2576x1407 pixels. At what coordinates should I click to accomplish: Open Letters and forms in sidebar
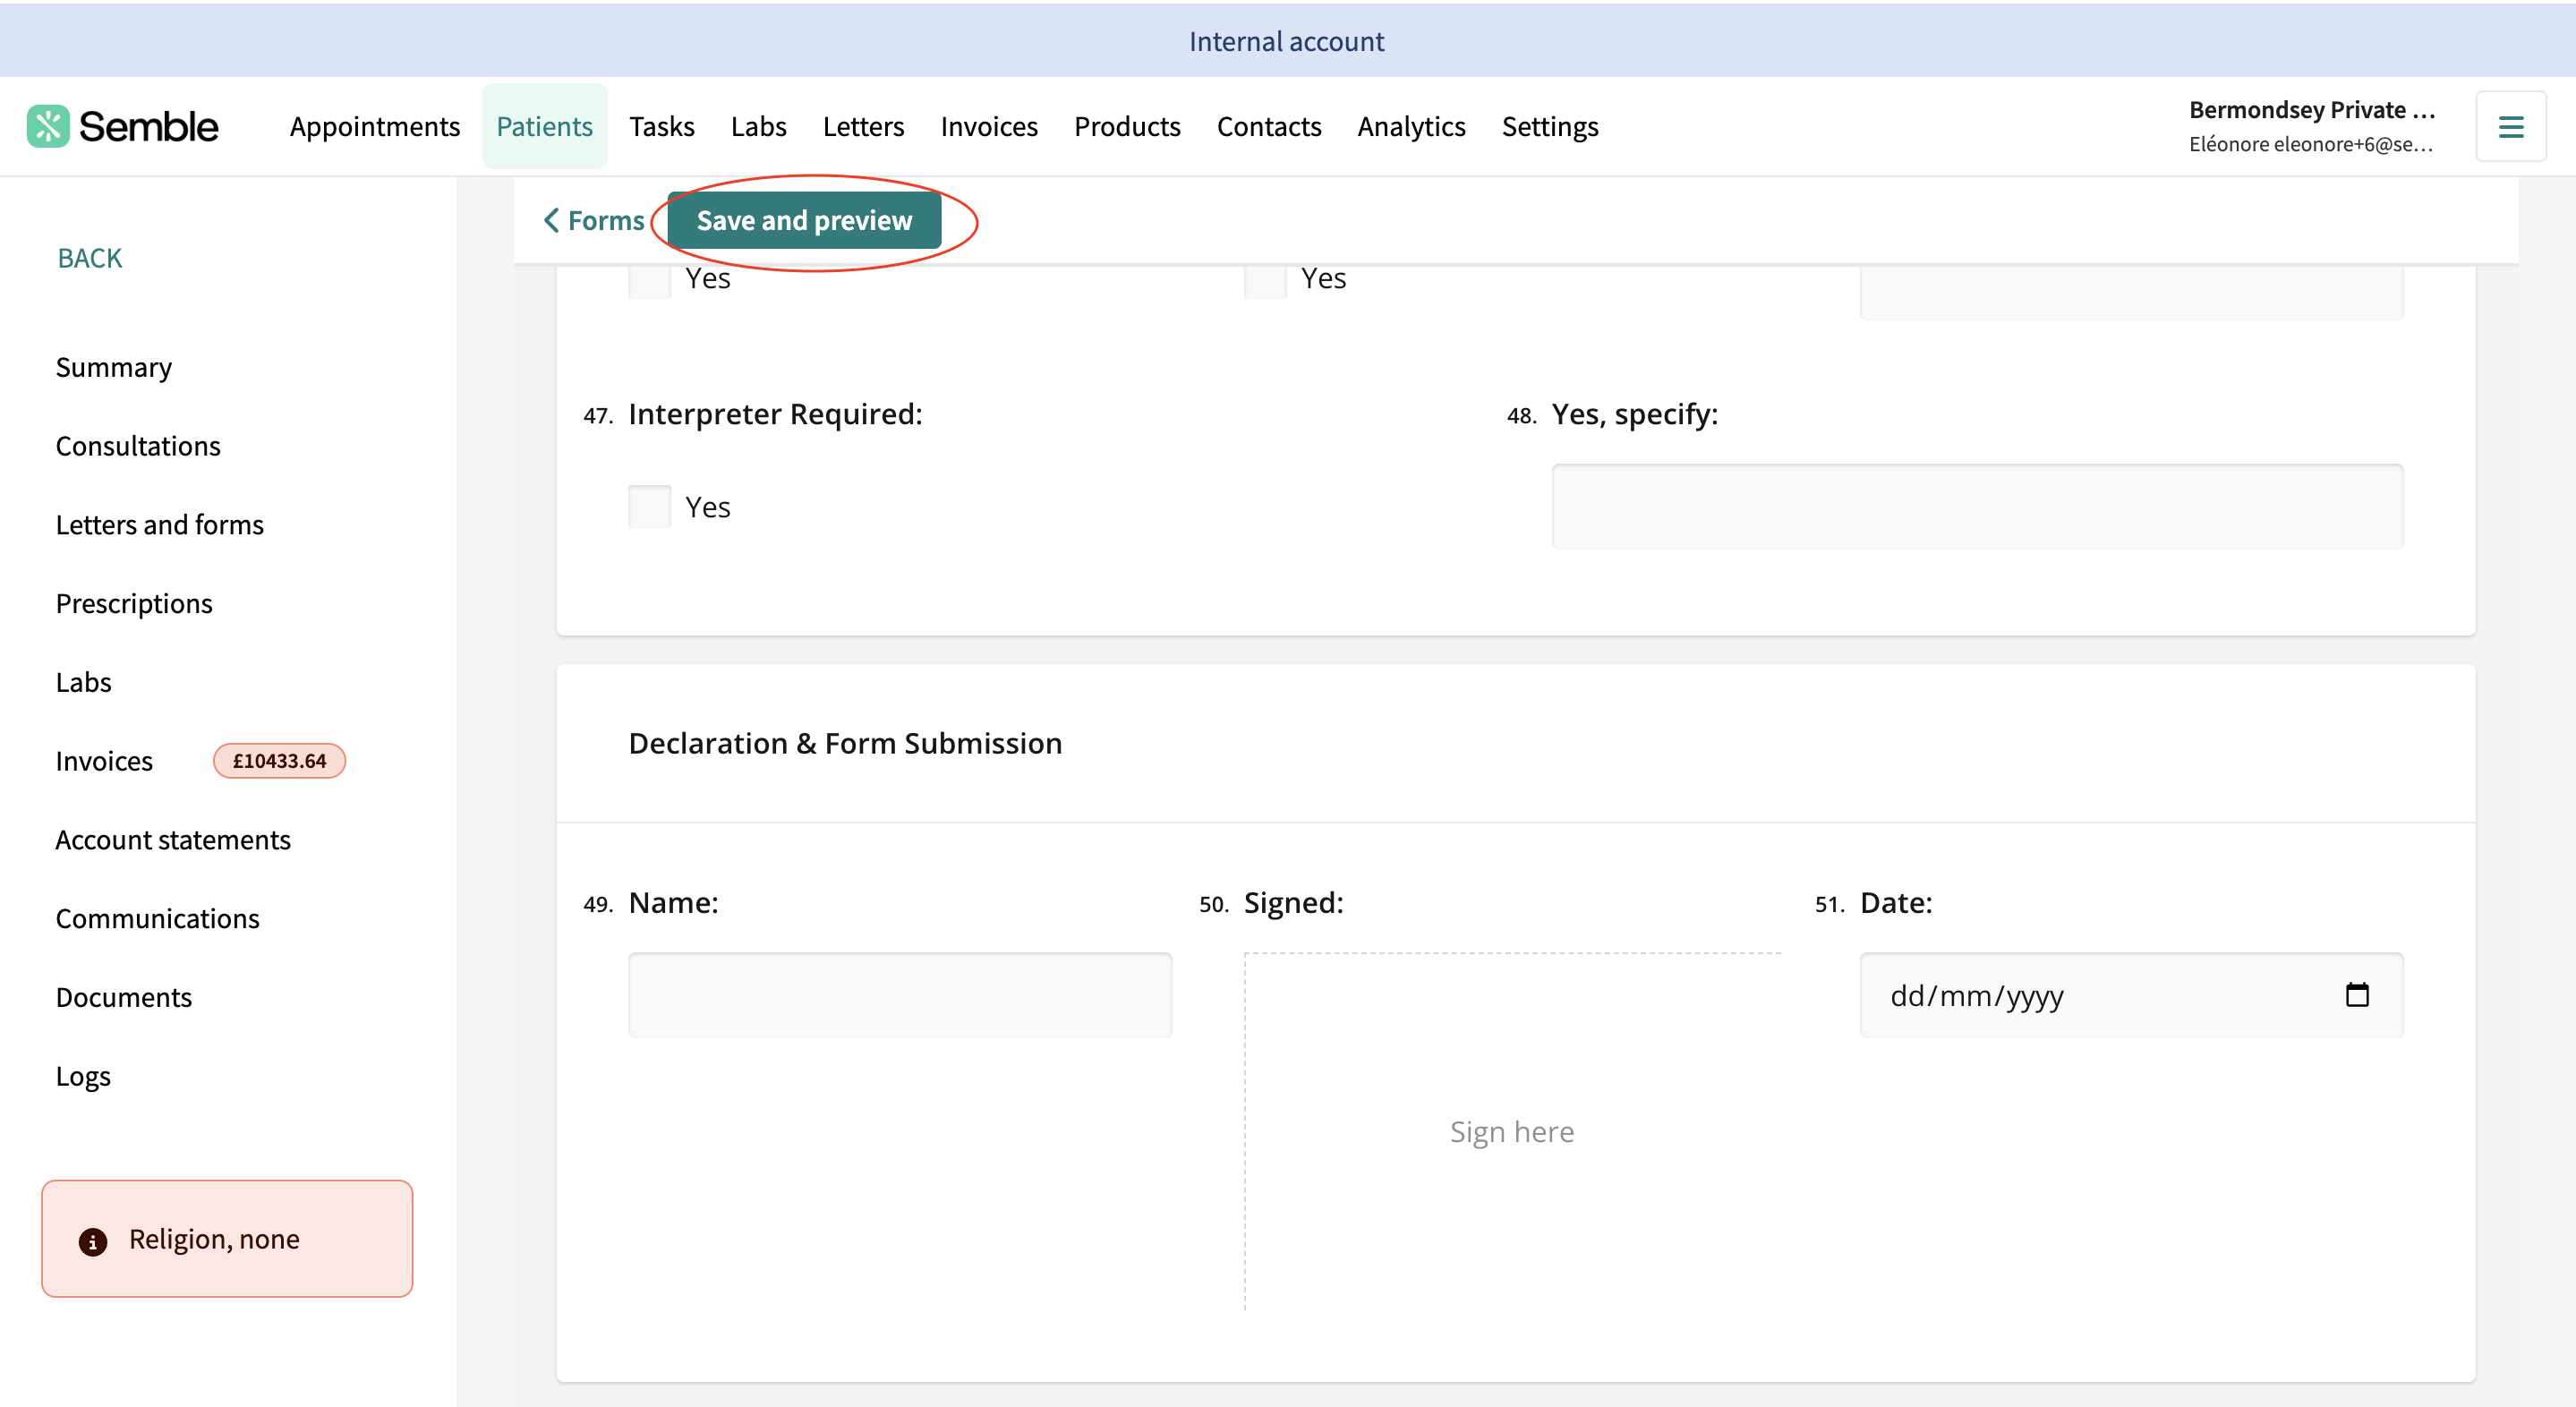[160, 525]
